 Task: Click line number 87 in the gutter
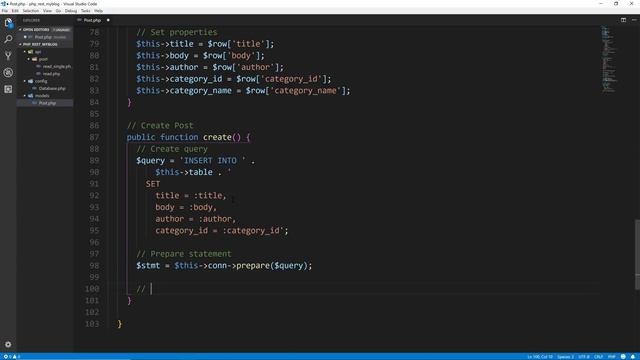coord(94,137)
